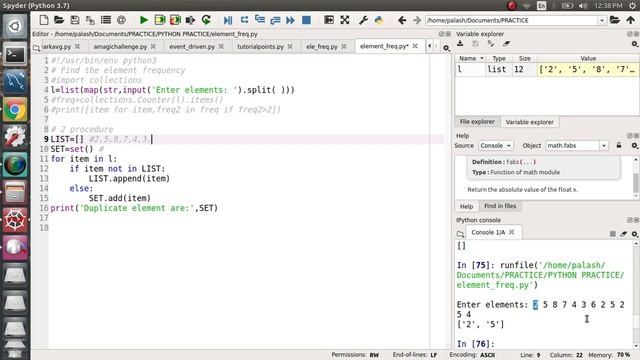Lock the Help pane with the padlock toggle
The height and width of the screenshot is (360, 640).
coord(619,145)
